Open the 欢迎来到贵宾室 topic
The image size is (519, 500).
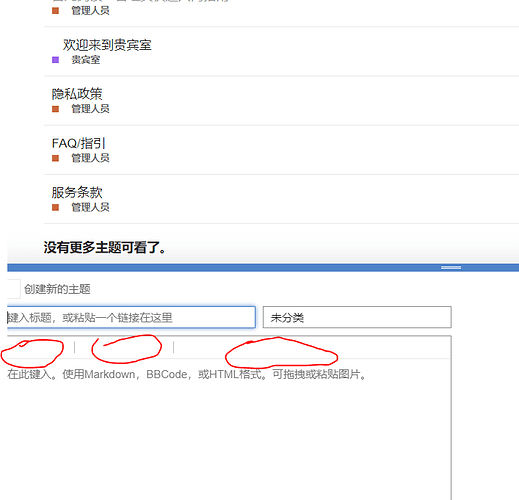click(107, 45)
